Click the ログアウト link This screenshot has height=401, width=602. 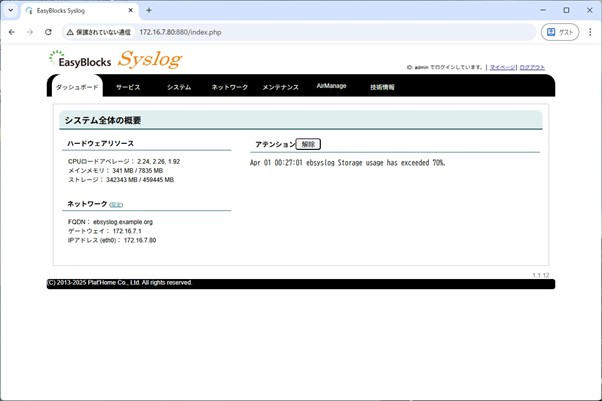tap(532, 67)
